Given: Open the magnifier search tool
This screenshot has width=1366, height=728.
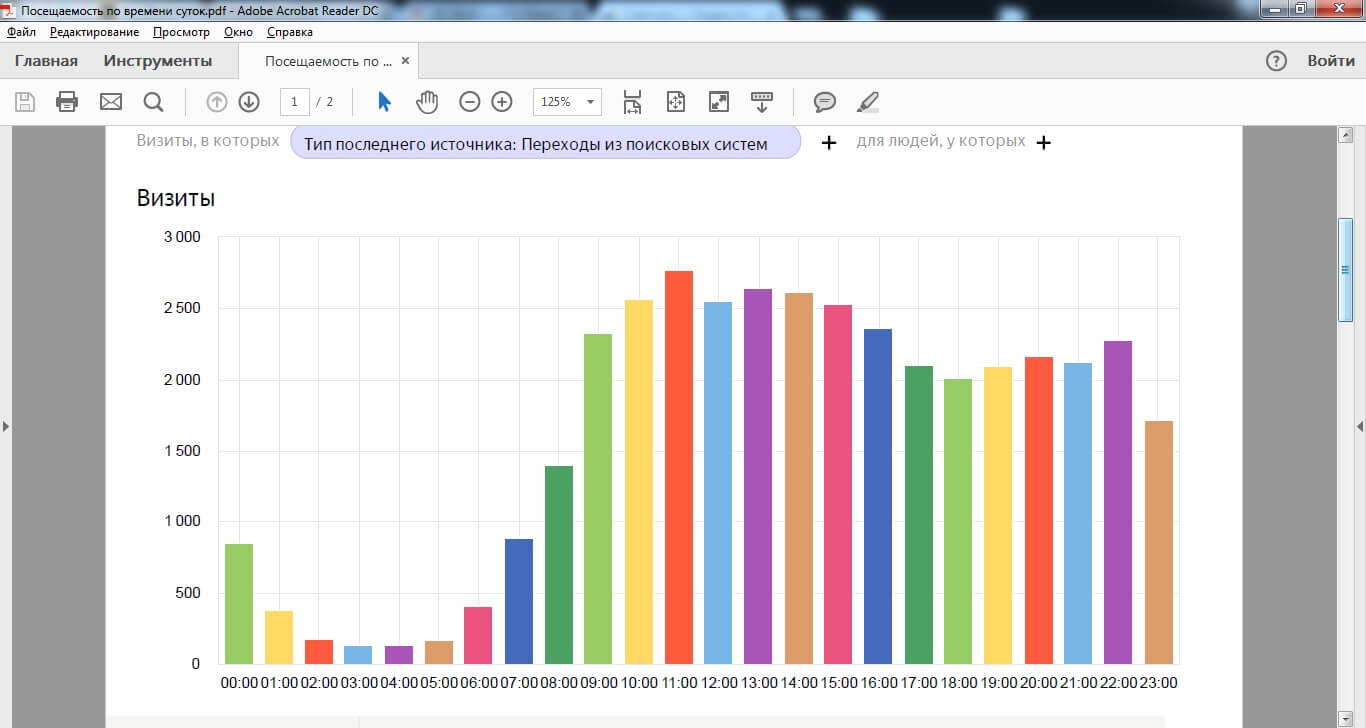Looking at the screenshot, I should click(153, 102).
